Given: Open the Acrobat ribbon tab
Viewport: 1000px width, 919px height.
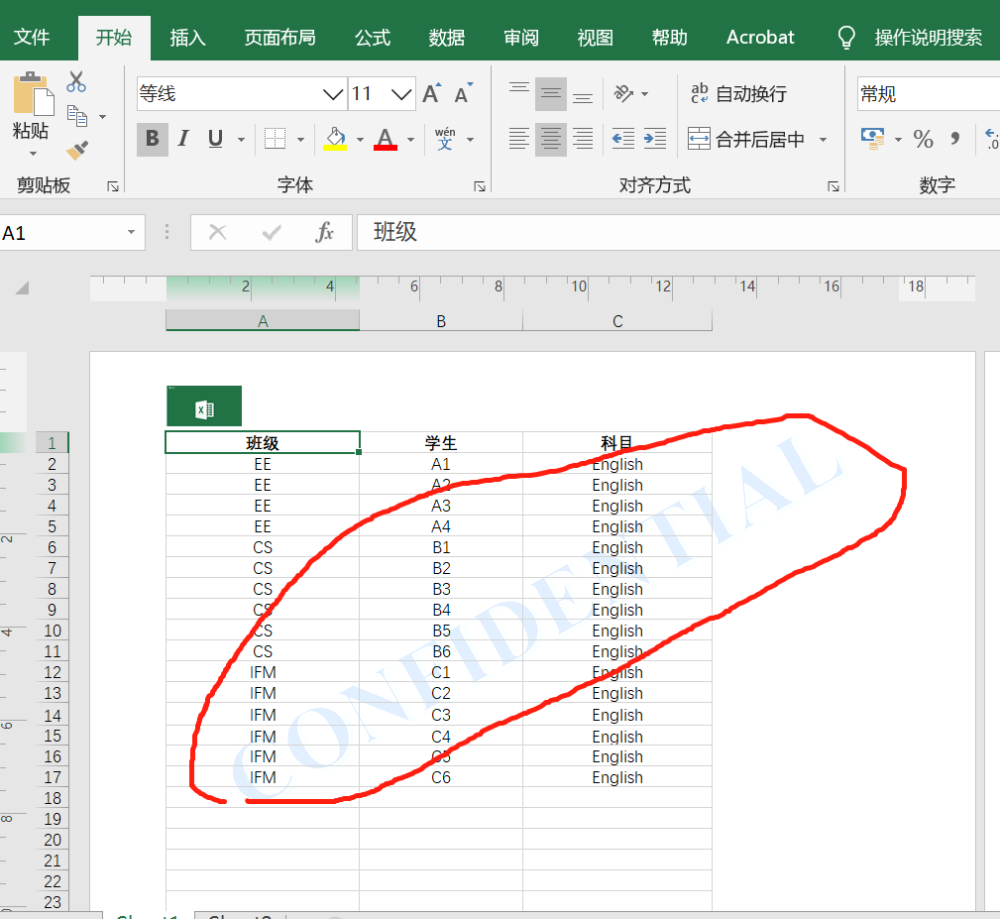Looking at the screenshot, I should point(759,37).
